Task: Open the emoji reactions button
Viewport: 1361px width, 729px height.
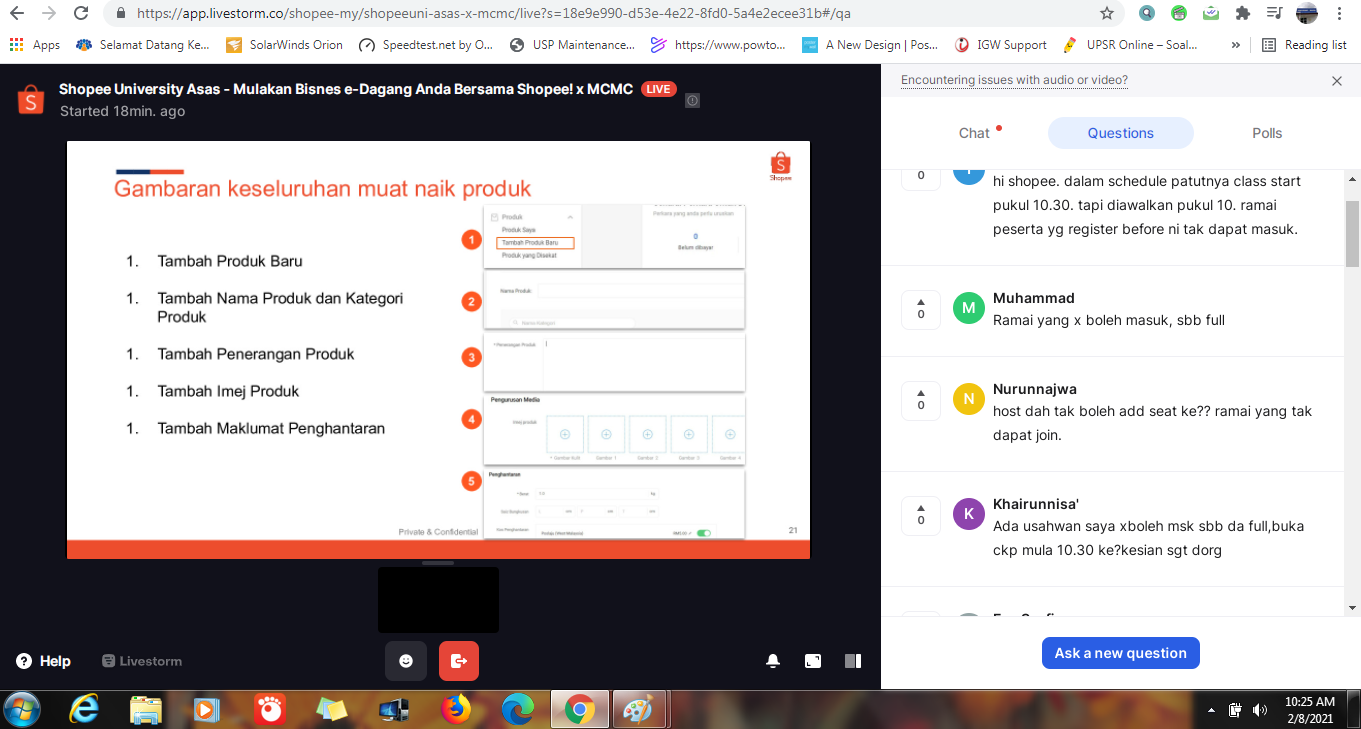Action: pyautogui.click(x=406, y=661)
